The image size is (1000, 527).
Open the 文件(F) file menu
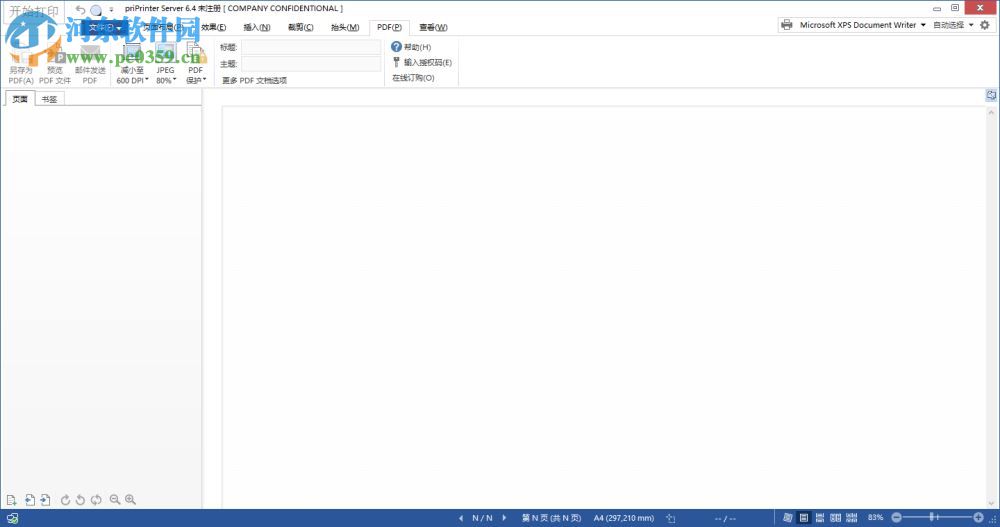click(104, 27)
